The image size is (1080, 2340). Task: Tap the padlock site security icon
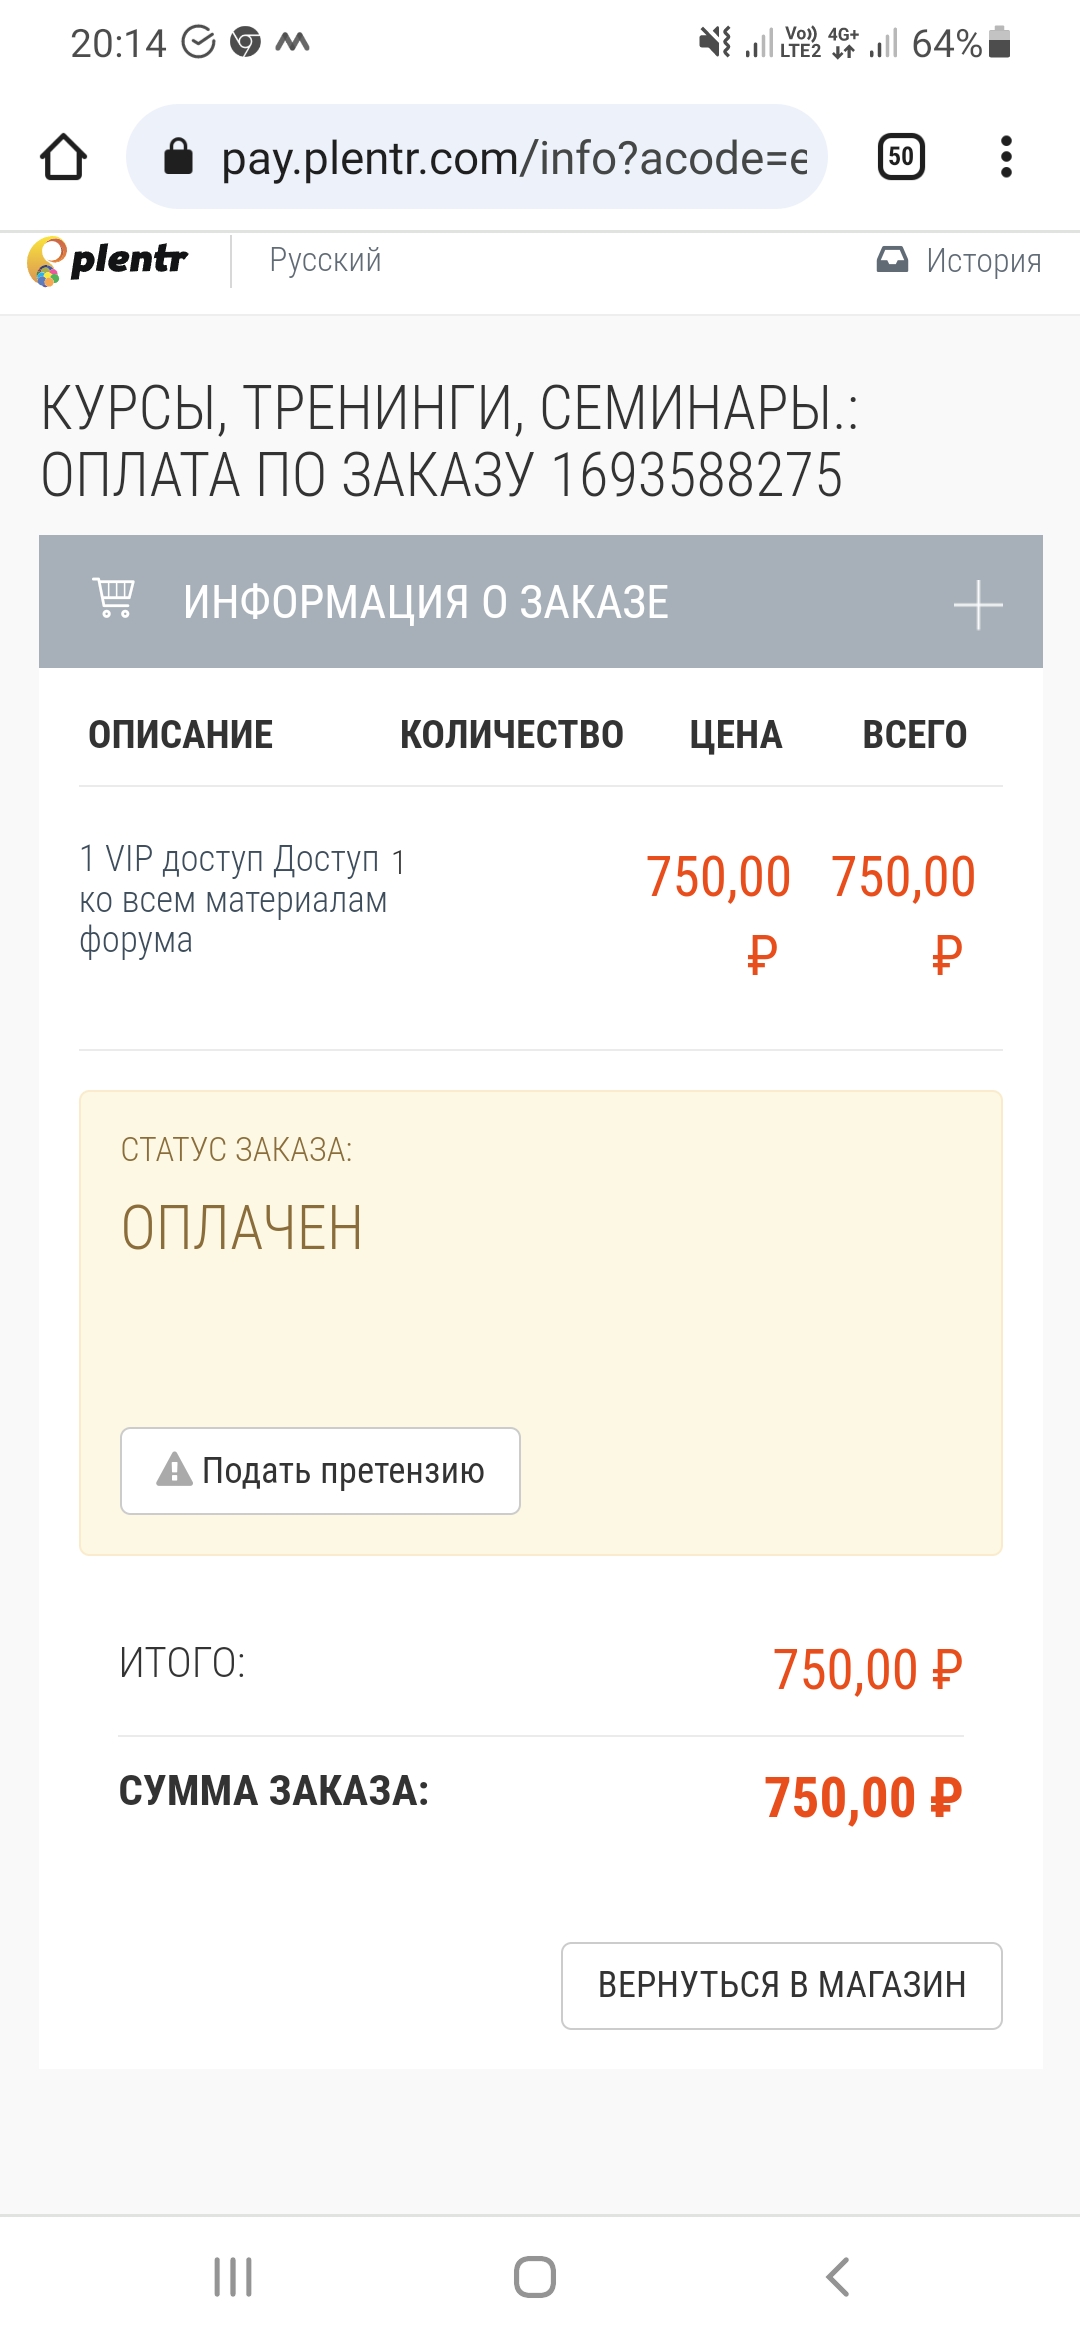tap(178, 157)
